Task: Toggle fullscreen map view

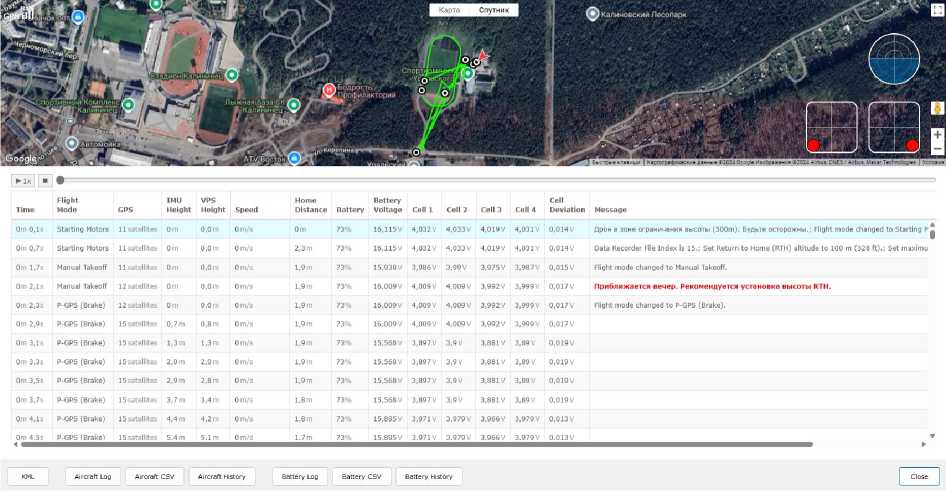Action: [937, 10]
